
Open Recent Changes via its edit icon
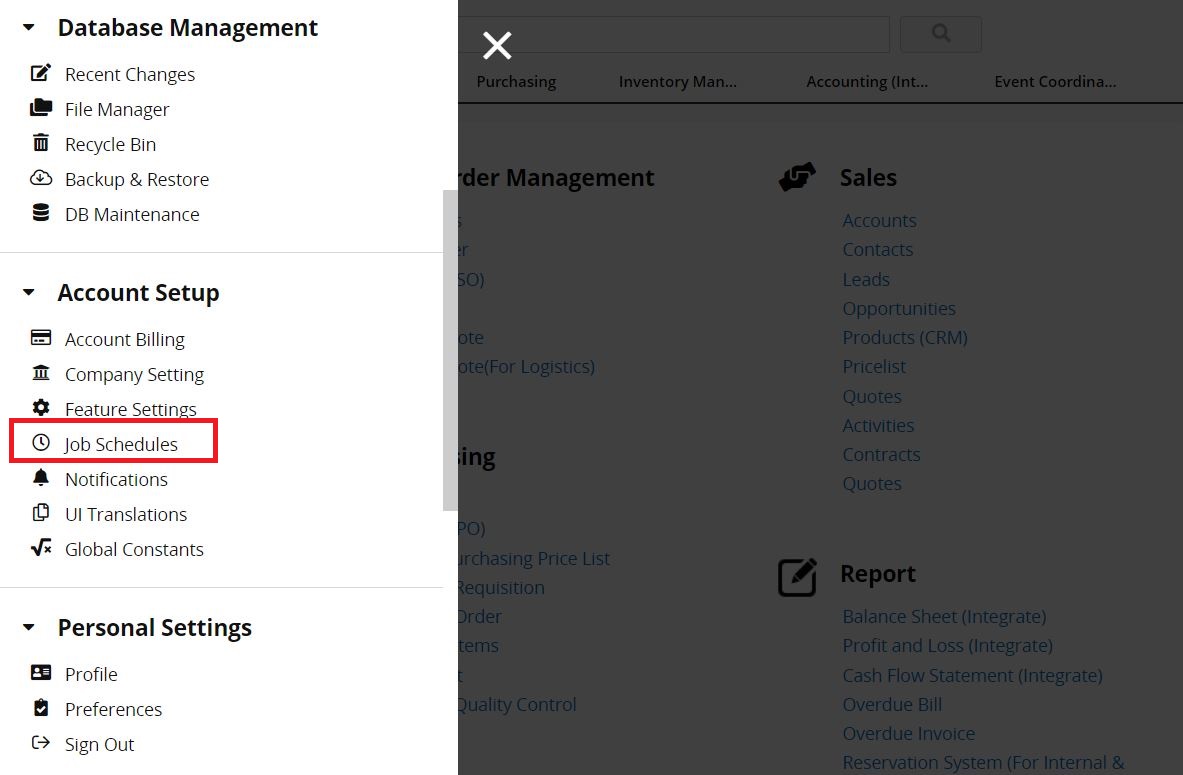point(41,73)
